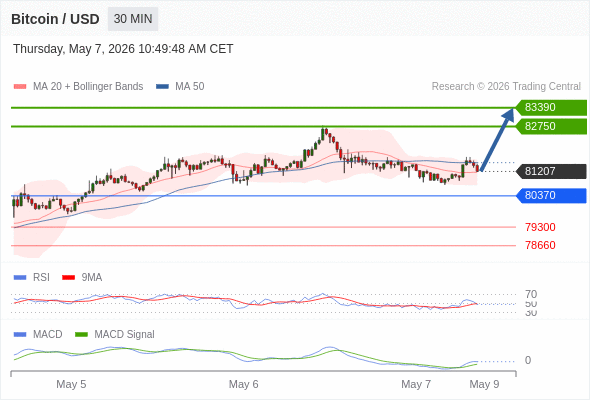
Task: Click the May 5 date axis label
Action: [x=71, y=384]
